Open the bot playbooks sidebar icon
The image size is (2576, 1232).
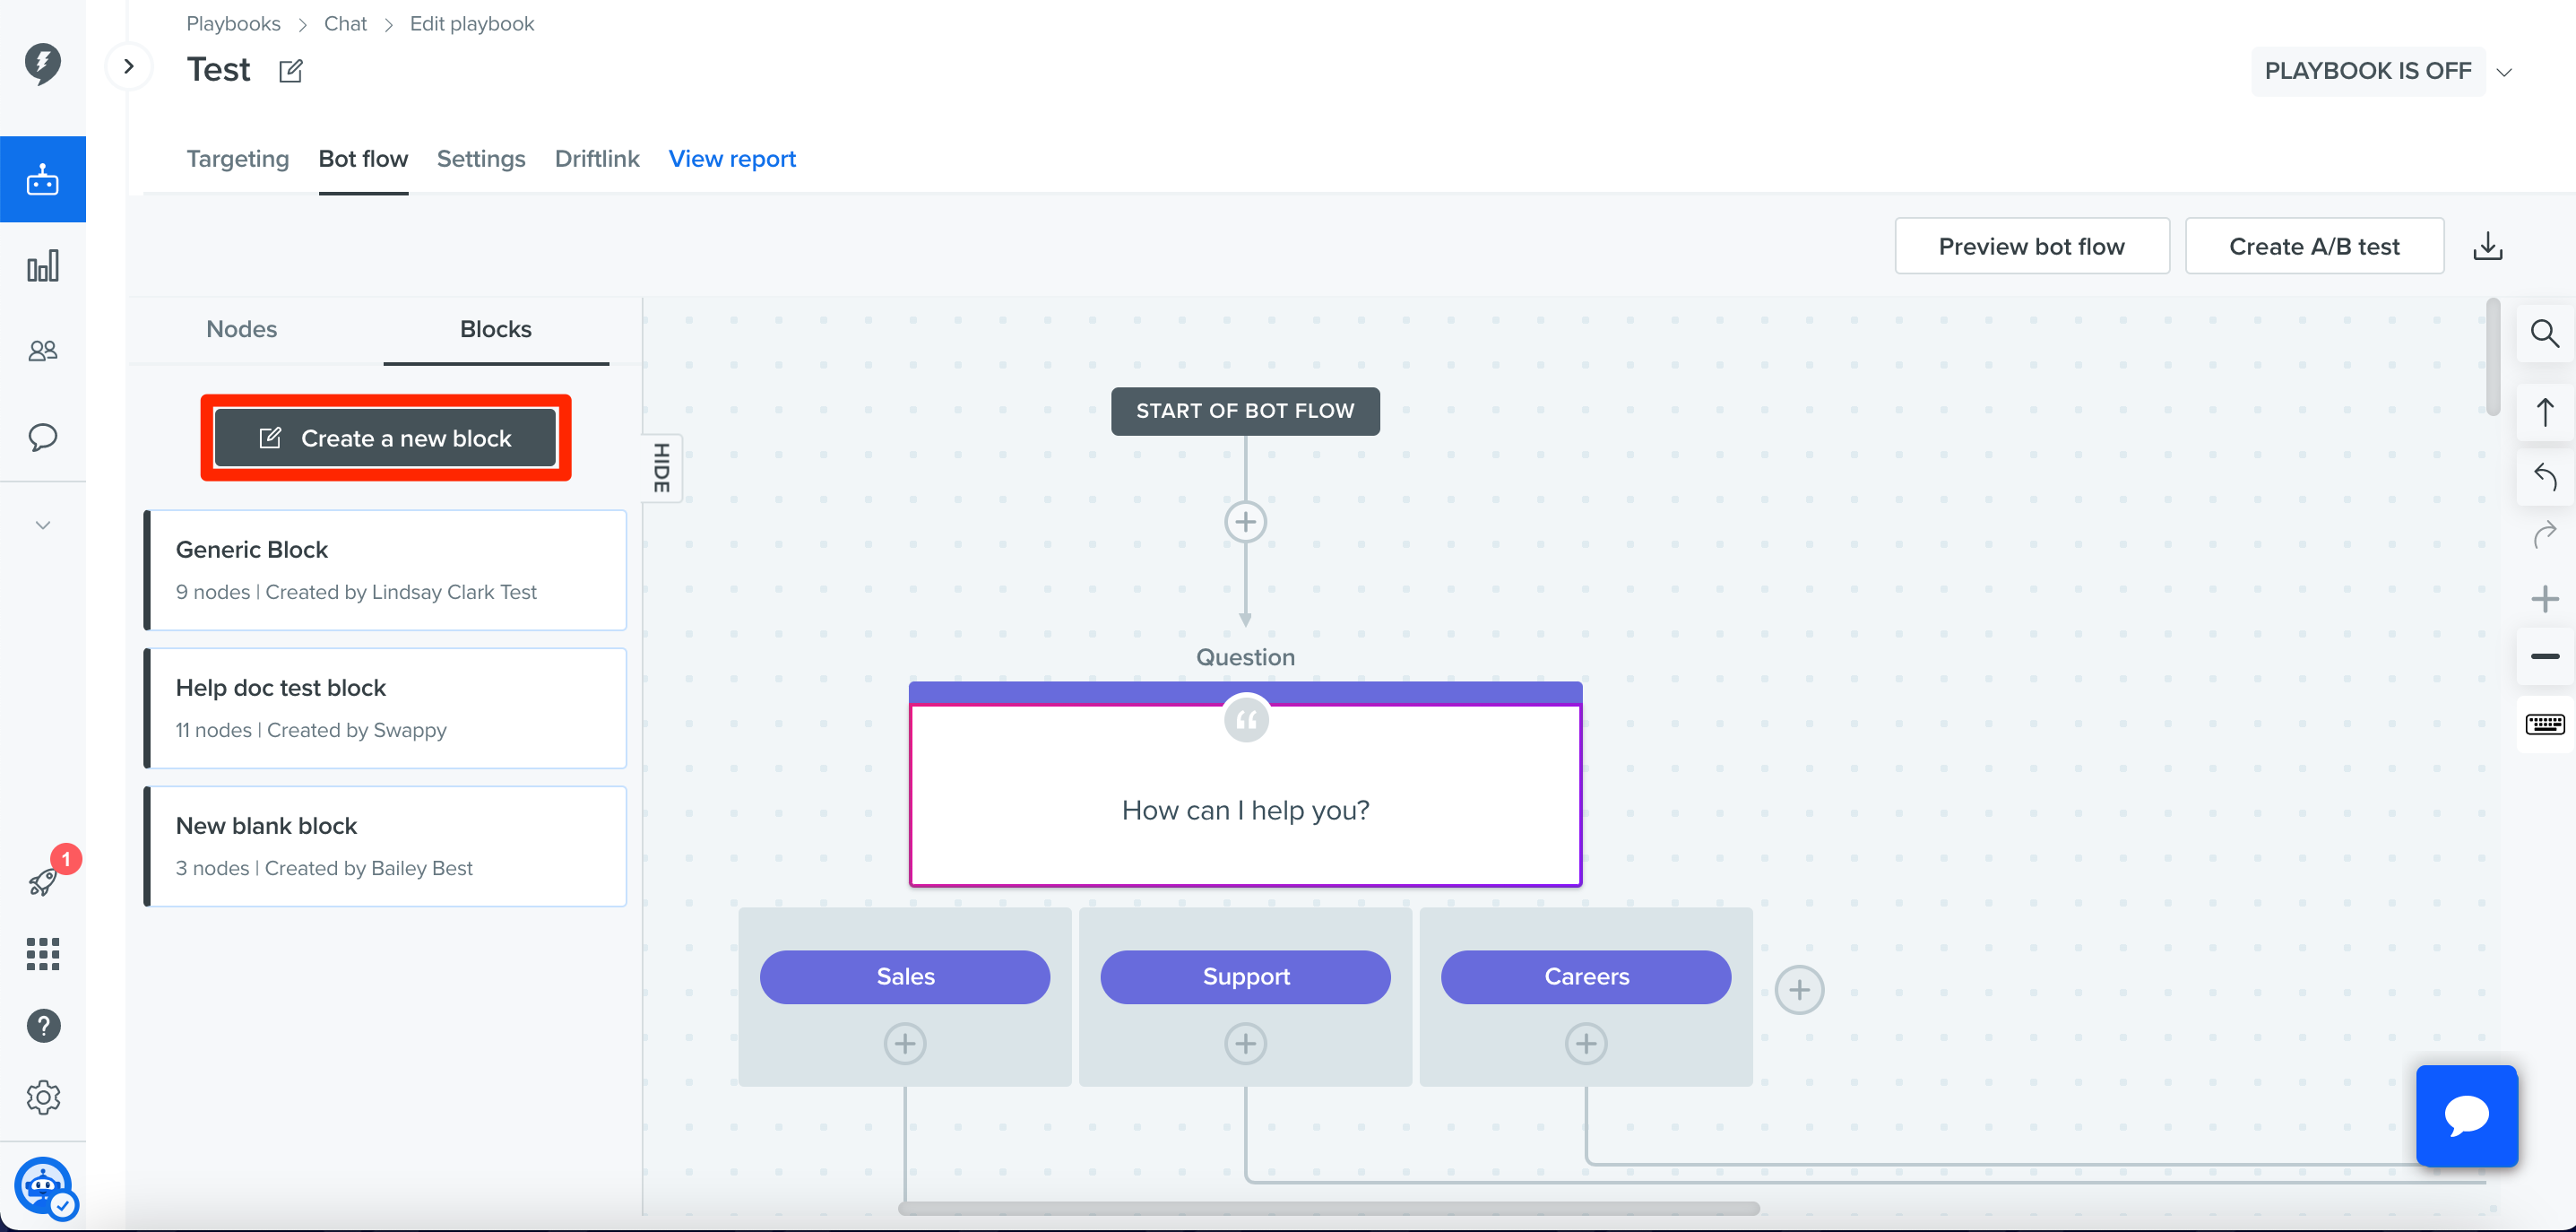coord(43,179)
